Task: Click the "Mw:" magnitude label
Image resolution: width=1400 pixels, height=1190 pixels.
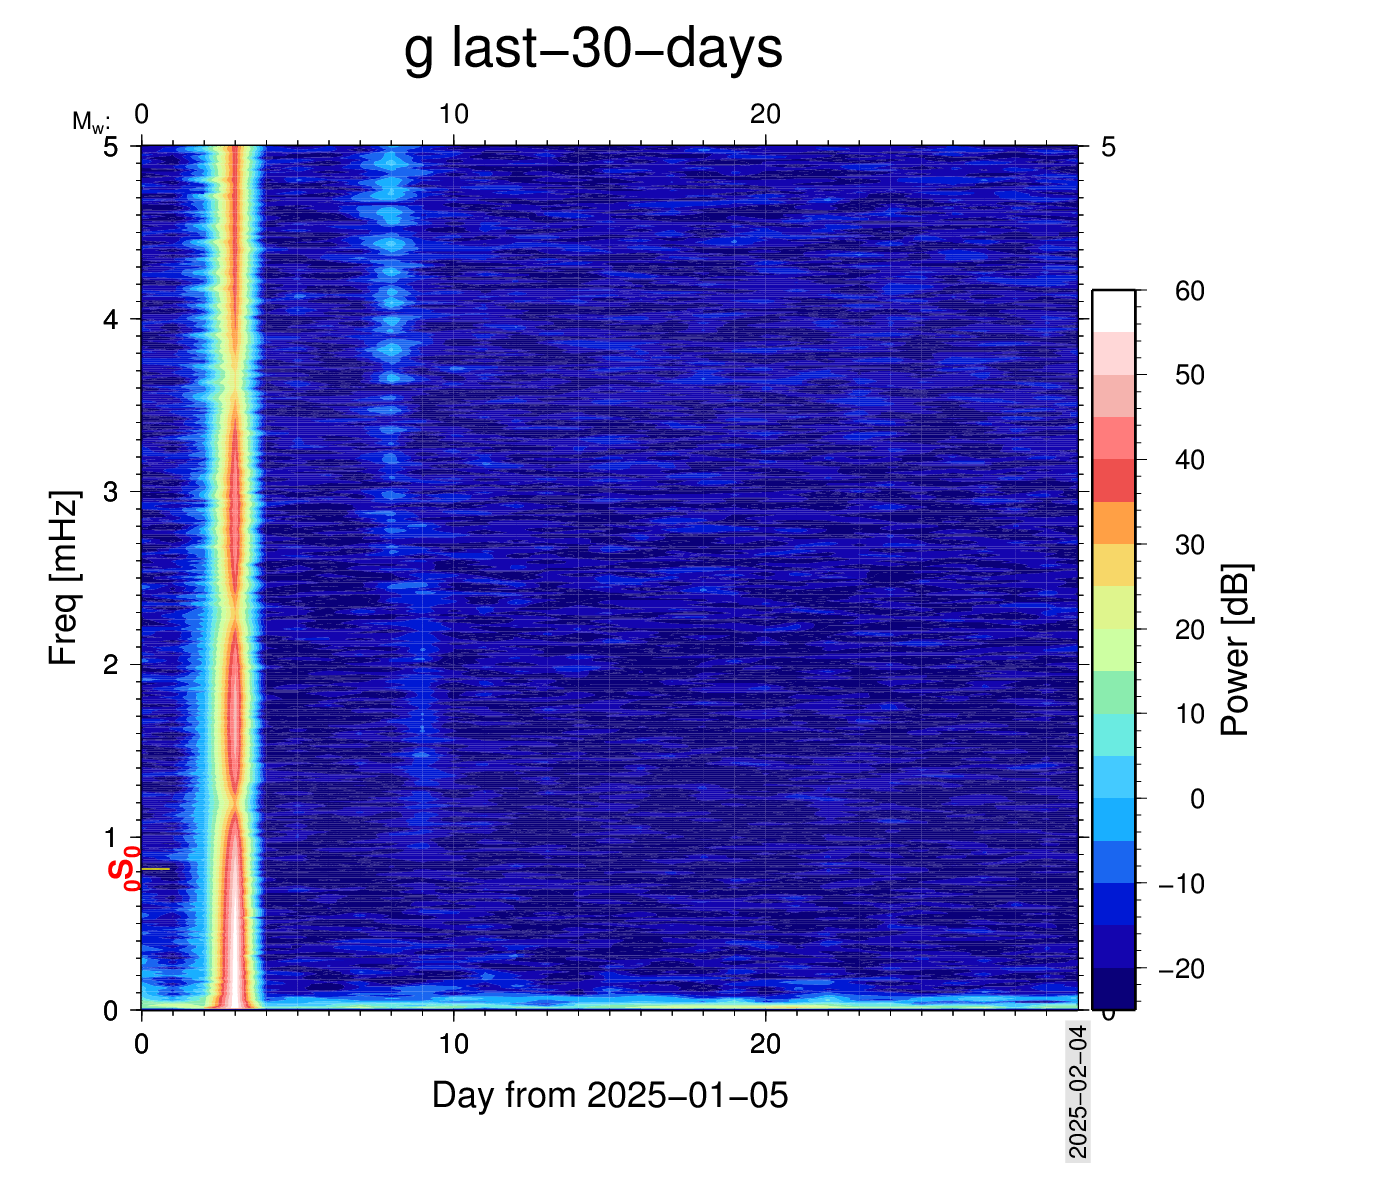Action: pos(90,122)
